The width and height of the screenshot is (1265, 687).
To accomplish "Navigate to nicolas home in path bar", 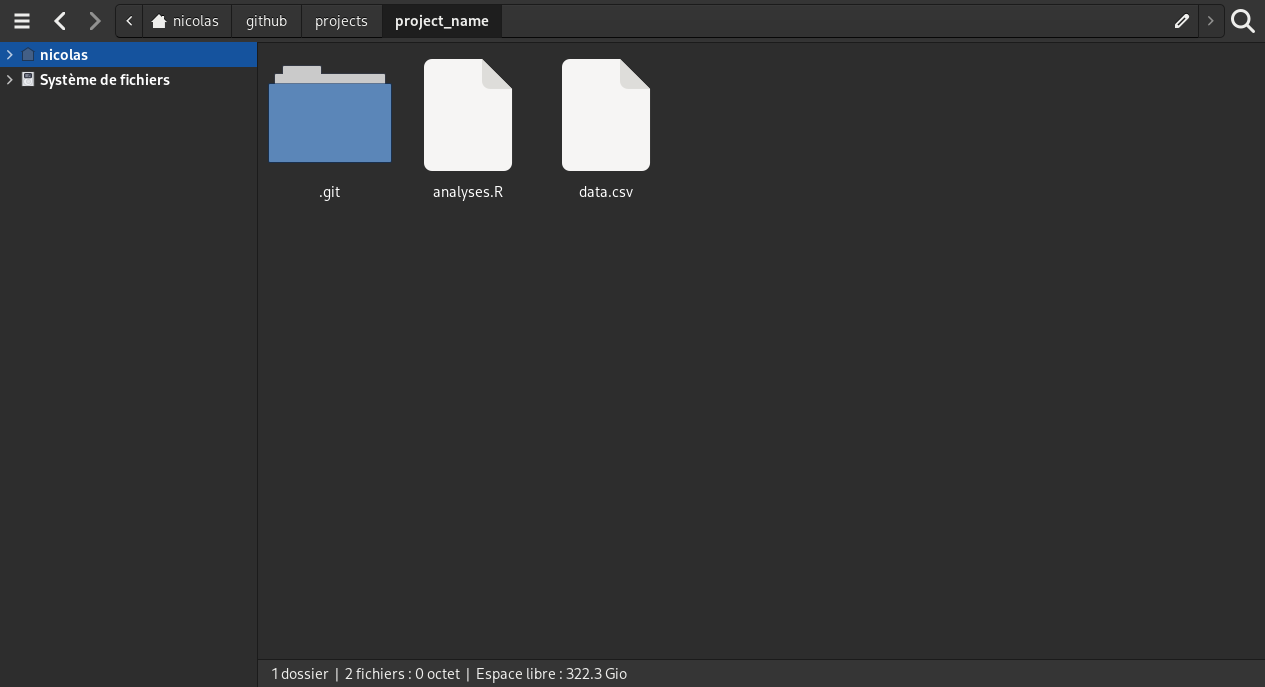I will [186, 21].
